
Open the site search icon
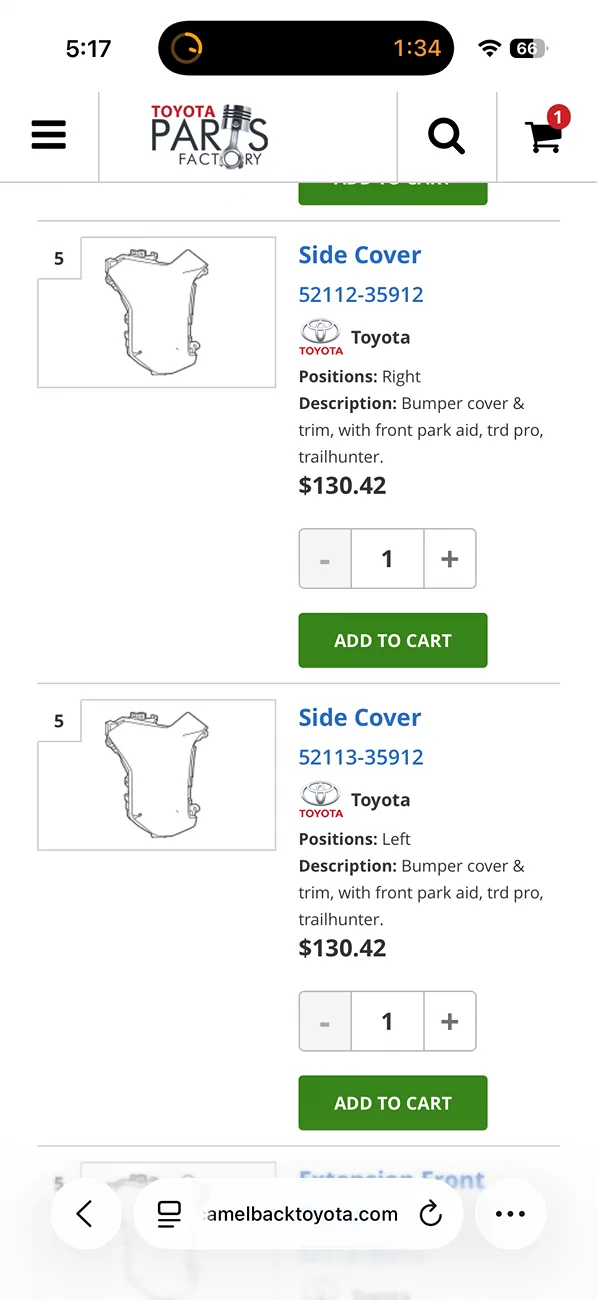[446, 136]
